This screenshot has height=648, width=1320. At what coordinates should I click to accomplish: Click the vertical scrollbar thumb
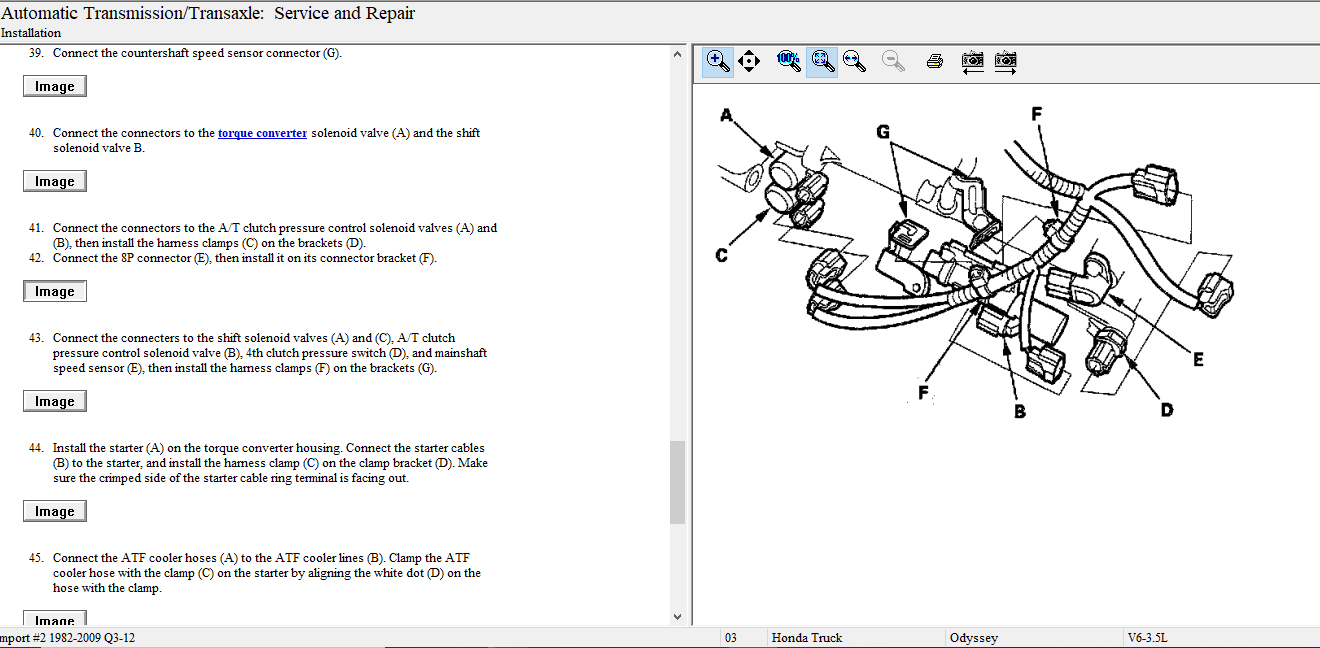point(677,482)
